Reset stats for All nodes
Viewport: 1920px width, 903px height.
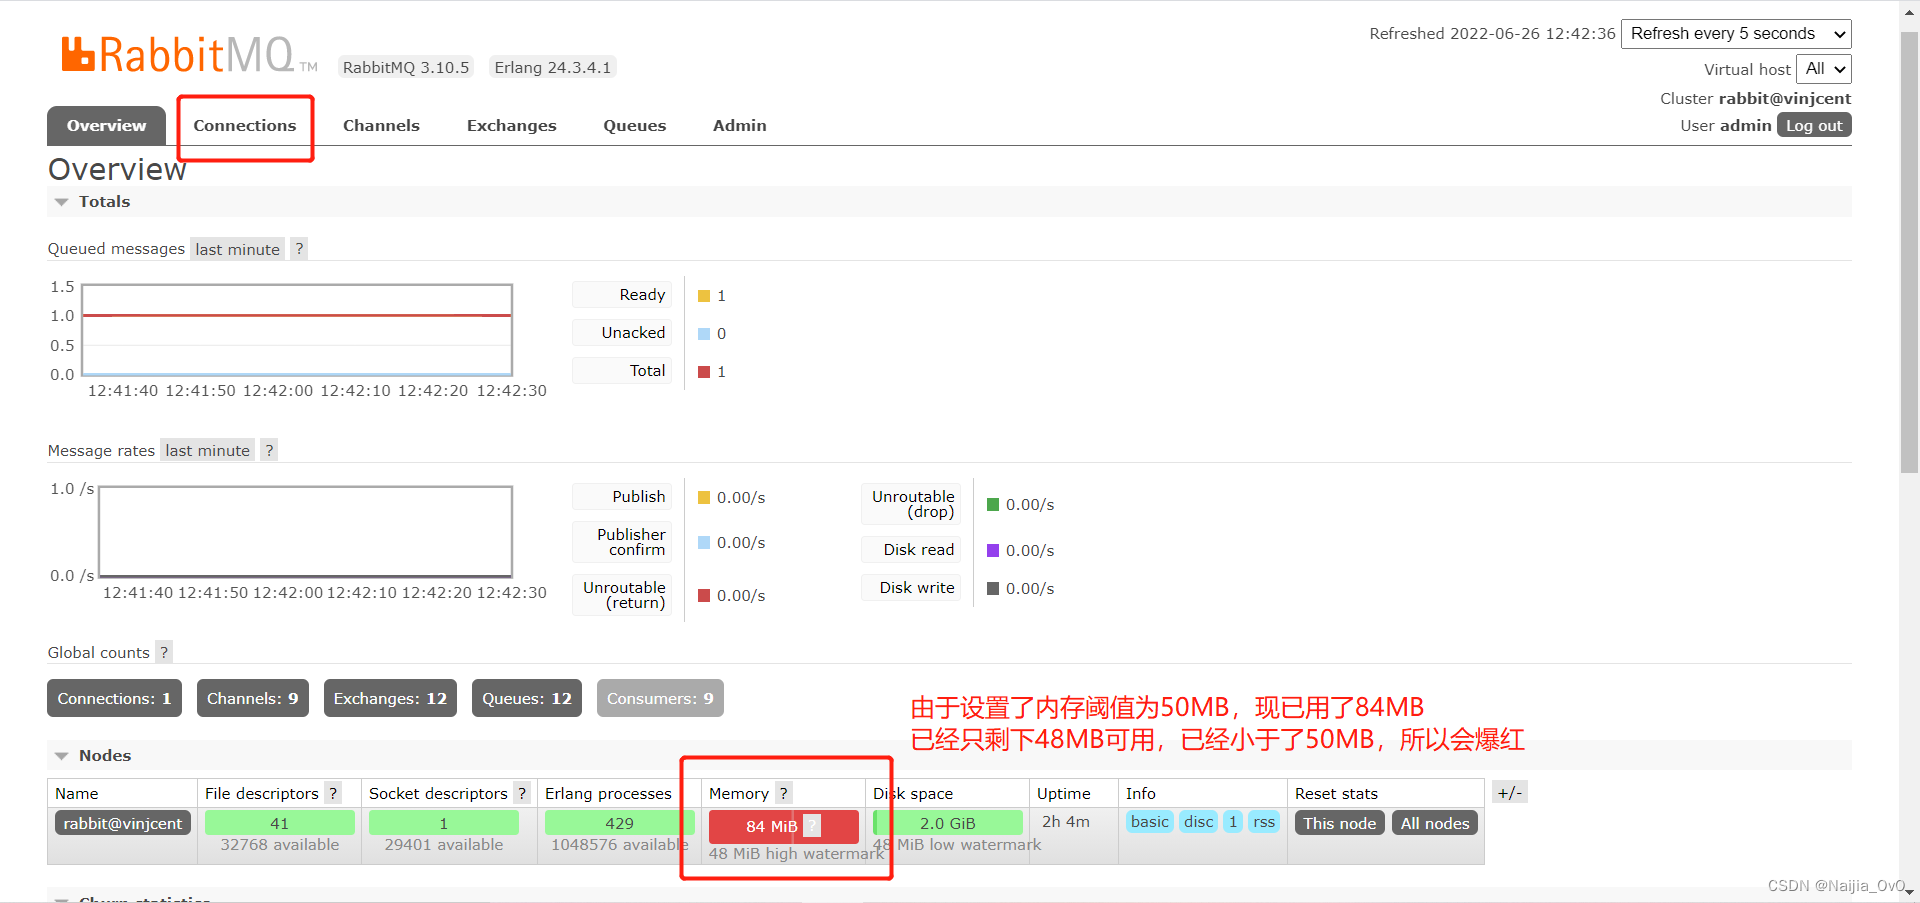[1435, 823]
